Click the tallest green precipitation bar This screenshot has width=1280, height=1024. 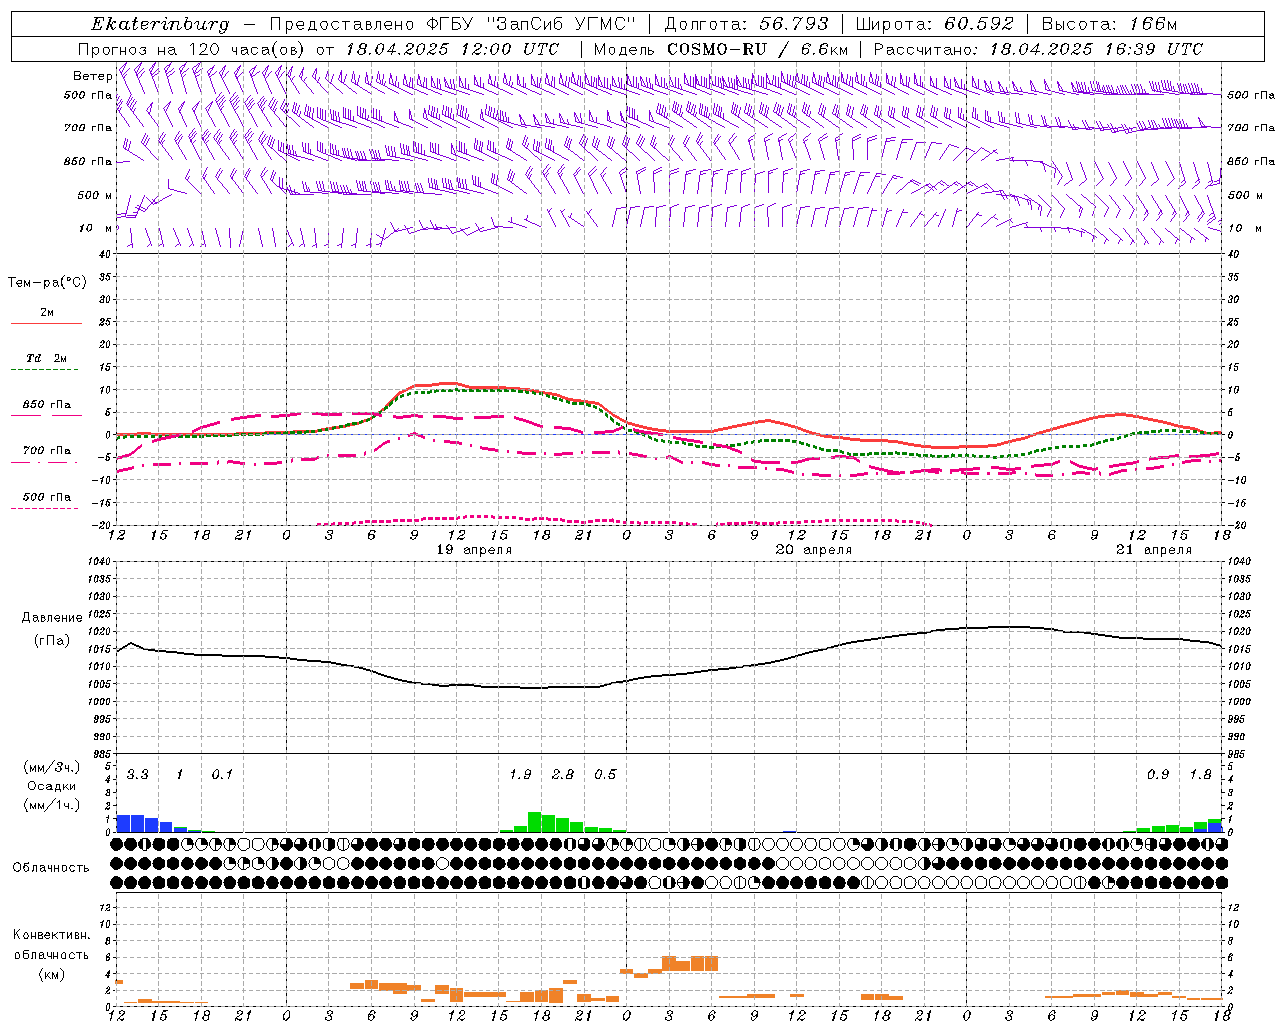click(534, 822)
